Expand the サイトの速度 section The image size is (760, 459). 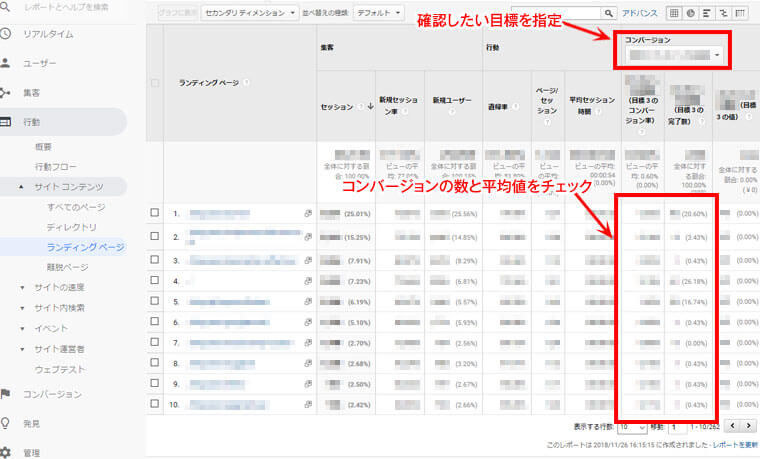coord(22,288)
